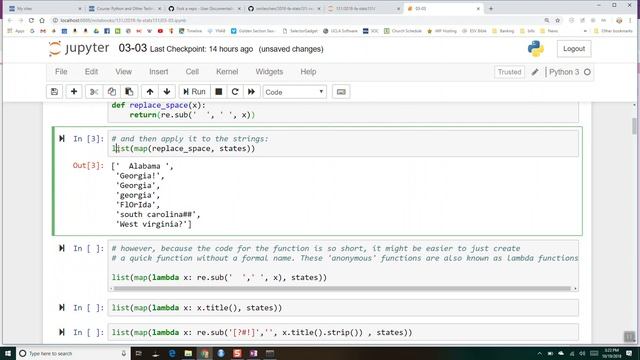
Task: Open the cell type dropdown showing Code
Action: [x=294, y=92]
